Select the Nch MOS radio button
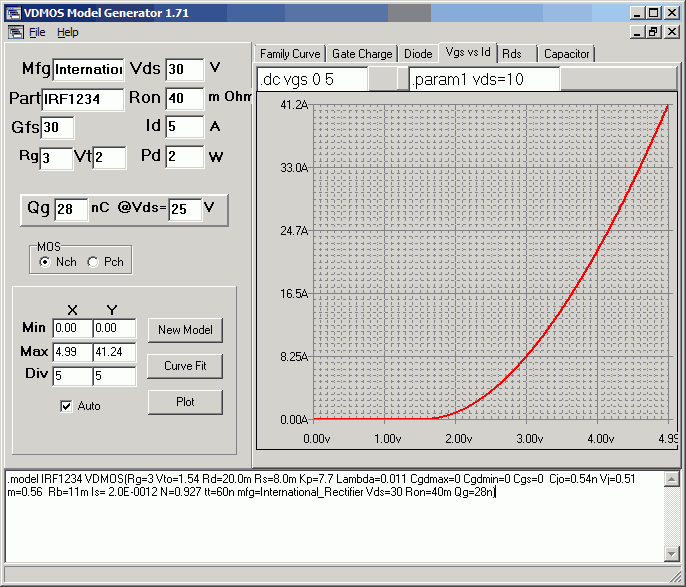This screenshot has width=686, height=587. tap(44, 262)
